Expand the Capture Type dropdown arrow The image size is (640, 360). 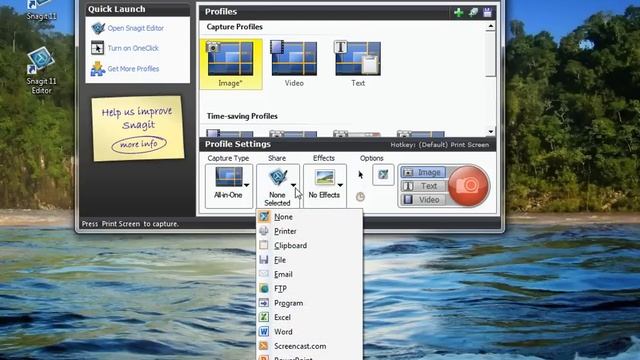247,185
